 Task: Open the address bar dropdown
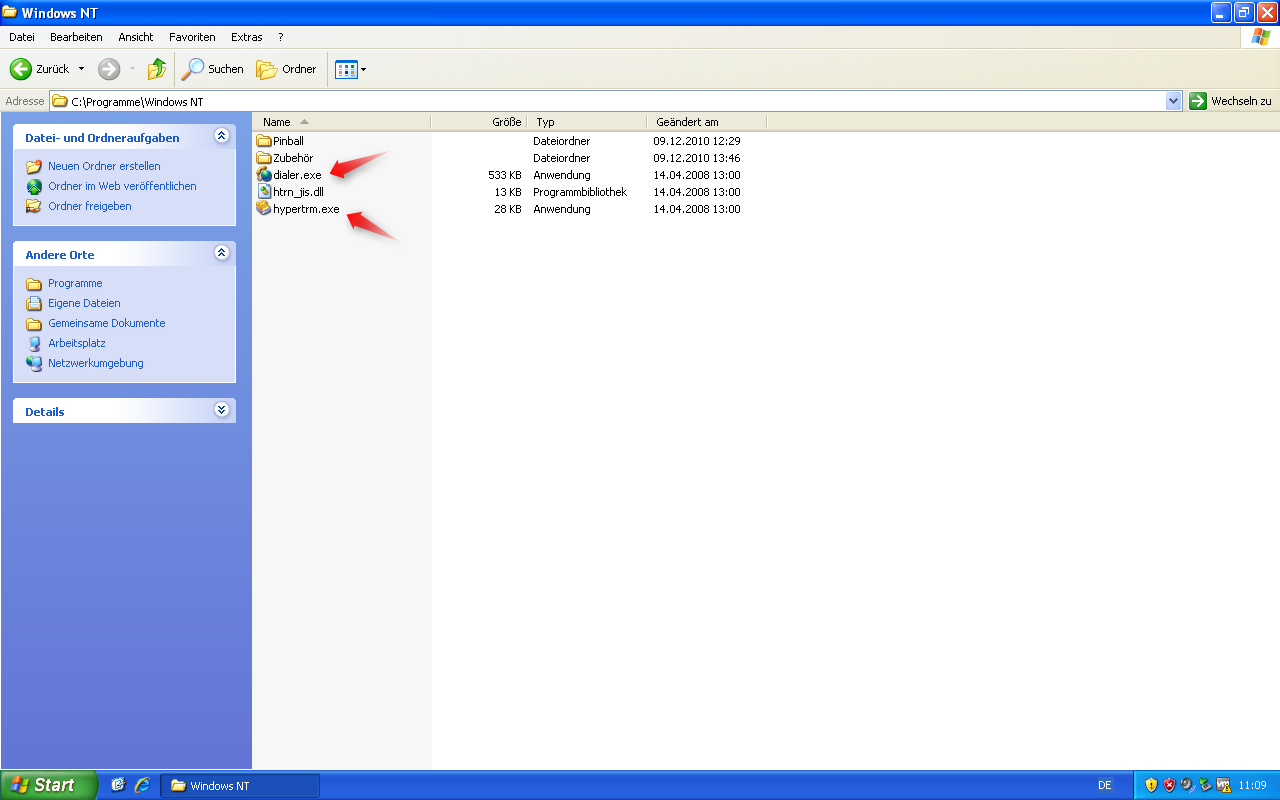(x=1174, y=100)
